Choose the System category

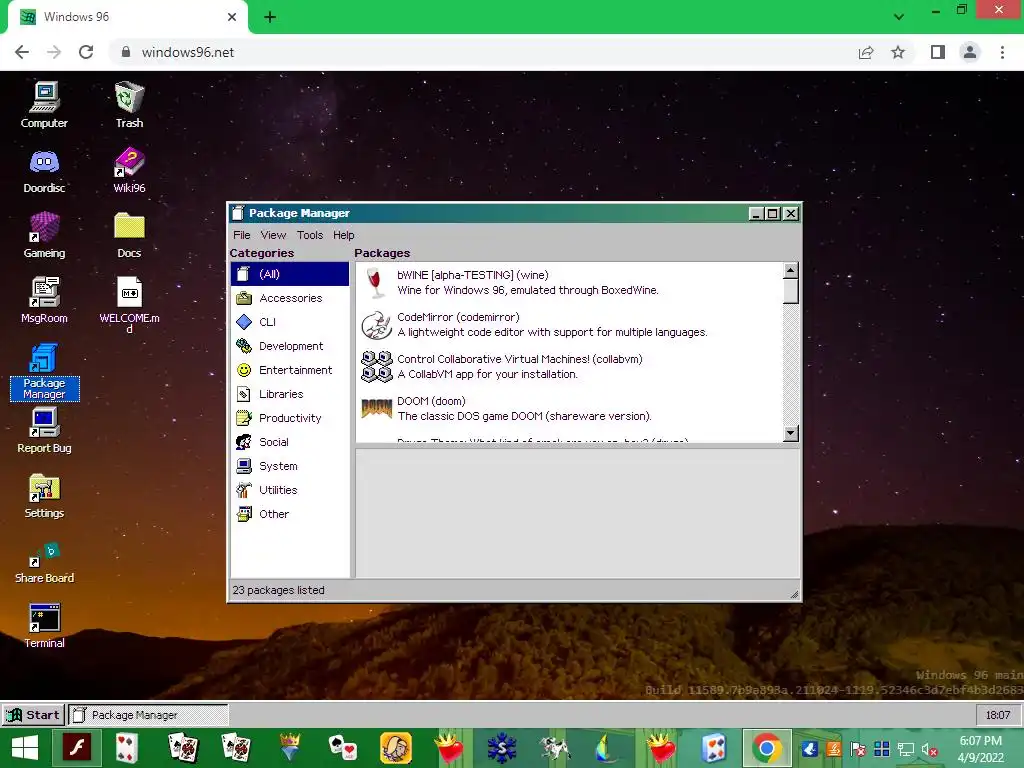point(290,466)
